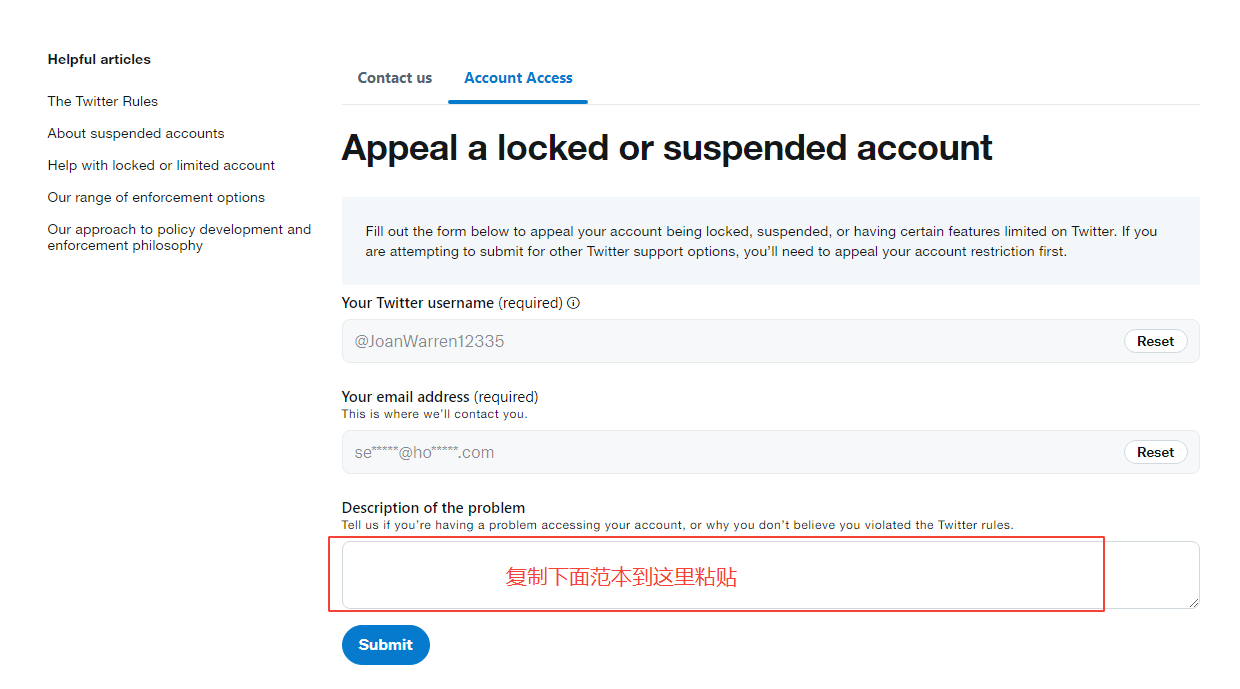Click the Appeal a locked or suspended account heading

[667, 148]
